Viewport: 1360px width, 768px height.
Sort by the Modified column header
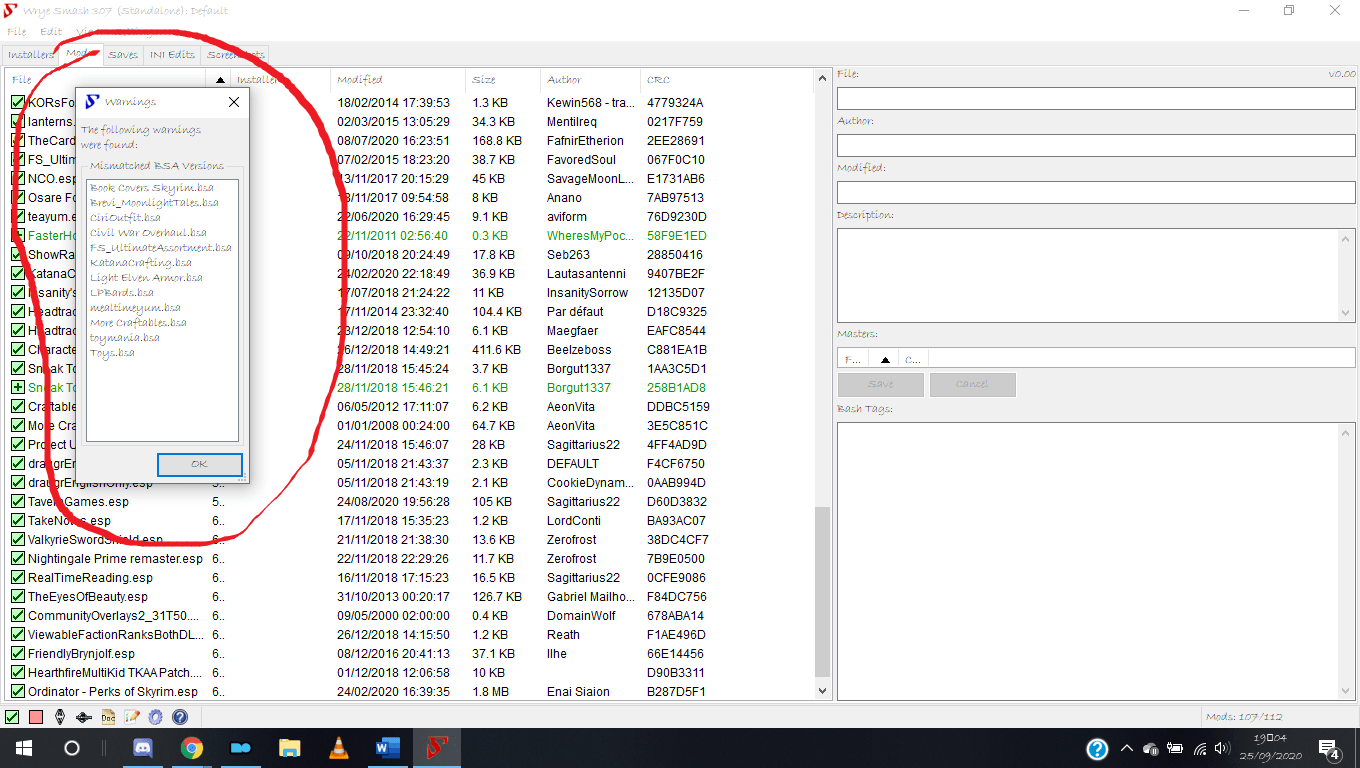point(398,79)
